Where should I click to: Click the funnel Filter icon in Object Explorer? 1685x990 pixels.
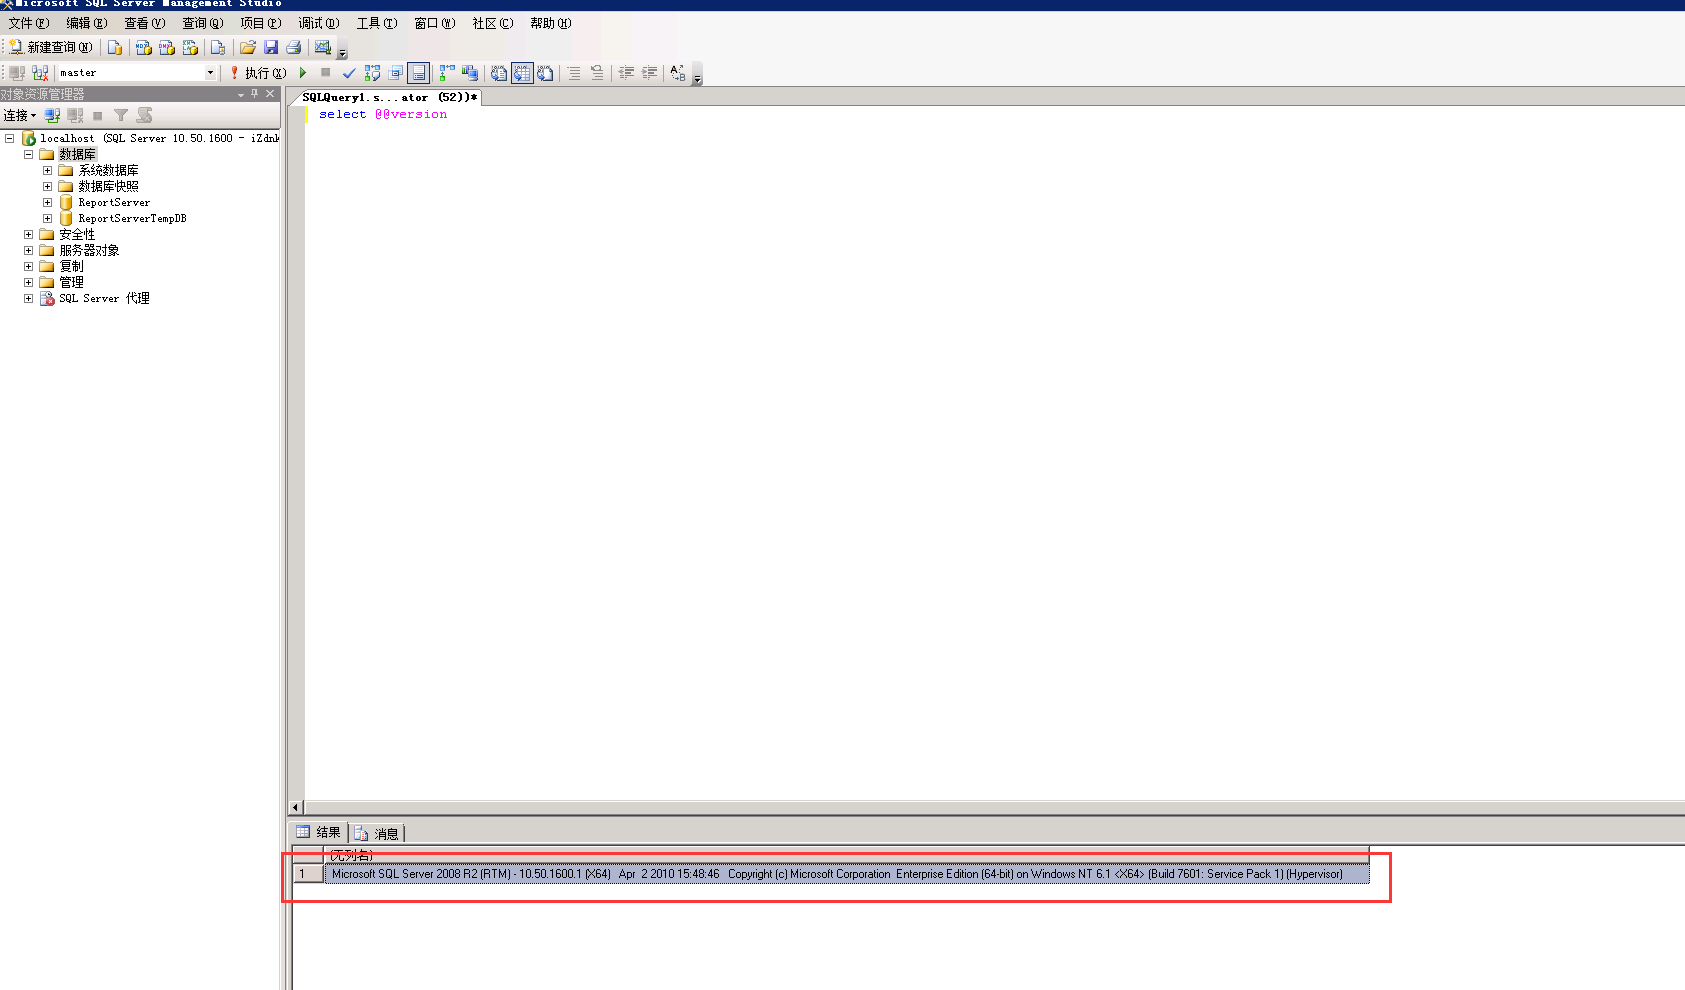[121, 116]
